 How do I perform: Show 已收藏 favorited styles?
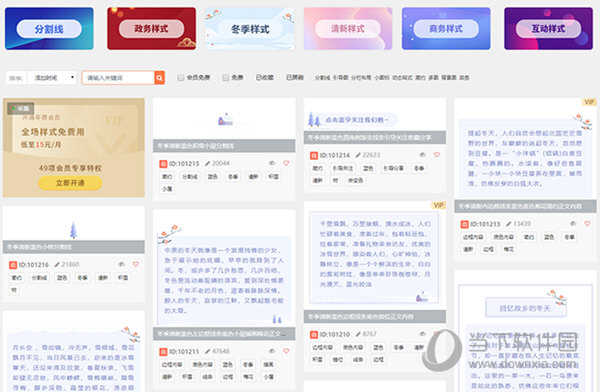pyautogui.click(x=264, y=78)
